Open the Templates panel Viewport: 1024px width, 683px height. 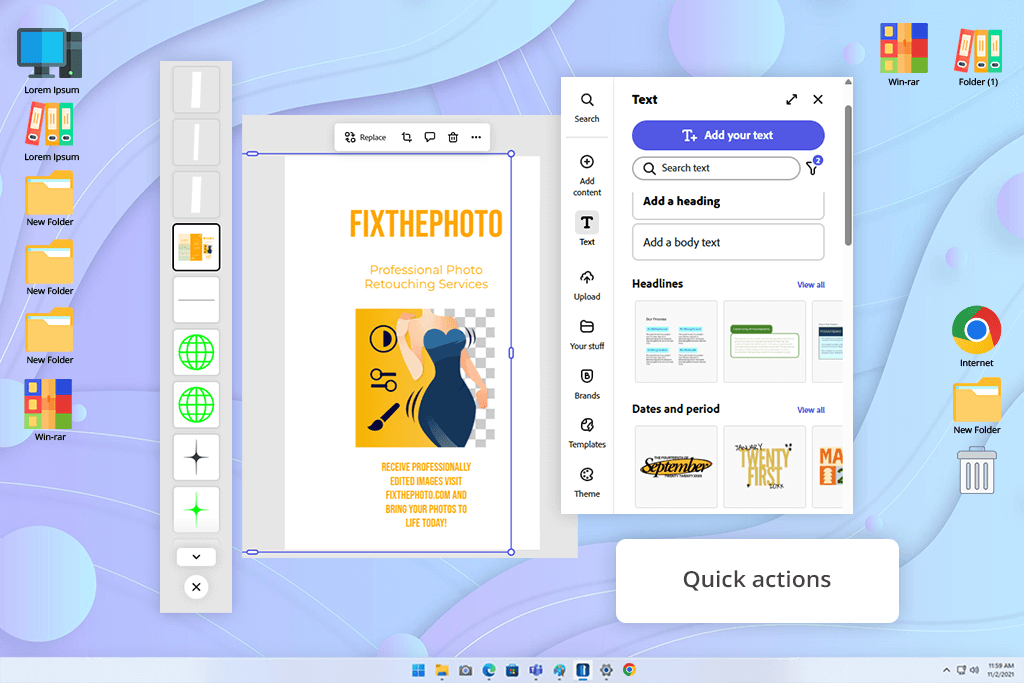coord(586,433)
